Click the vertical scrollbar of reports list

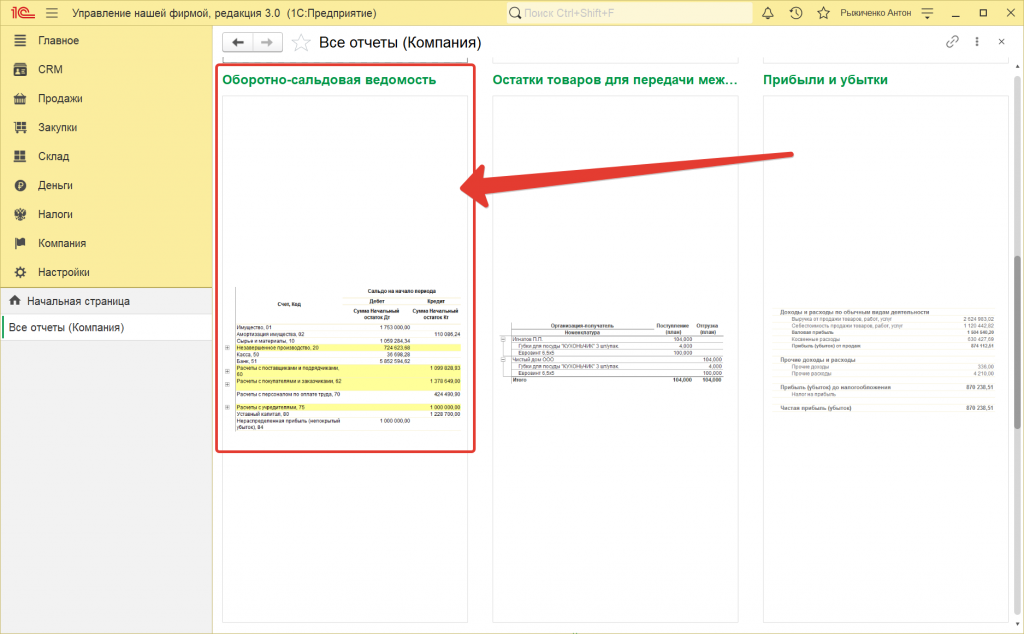1018,340
